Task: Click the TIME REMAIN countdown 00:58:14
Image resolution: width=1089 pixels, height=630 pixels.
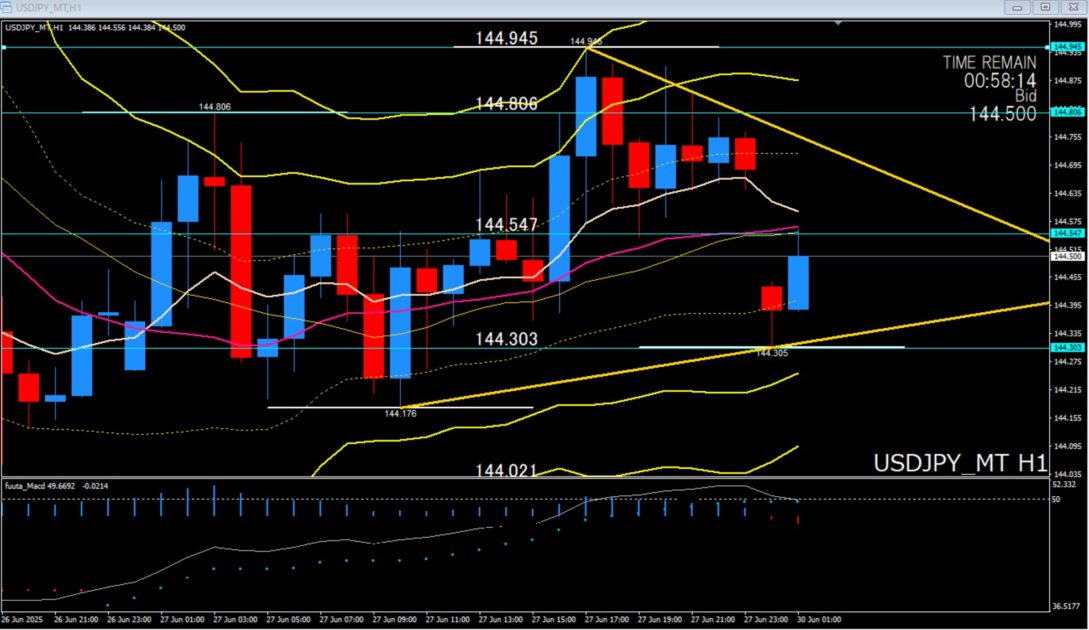Action: coord(999,79)
